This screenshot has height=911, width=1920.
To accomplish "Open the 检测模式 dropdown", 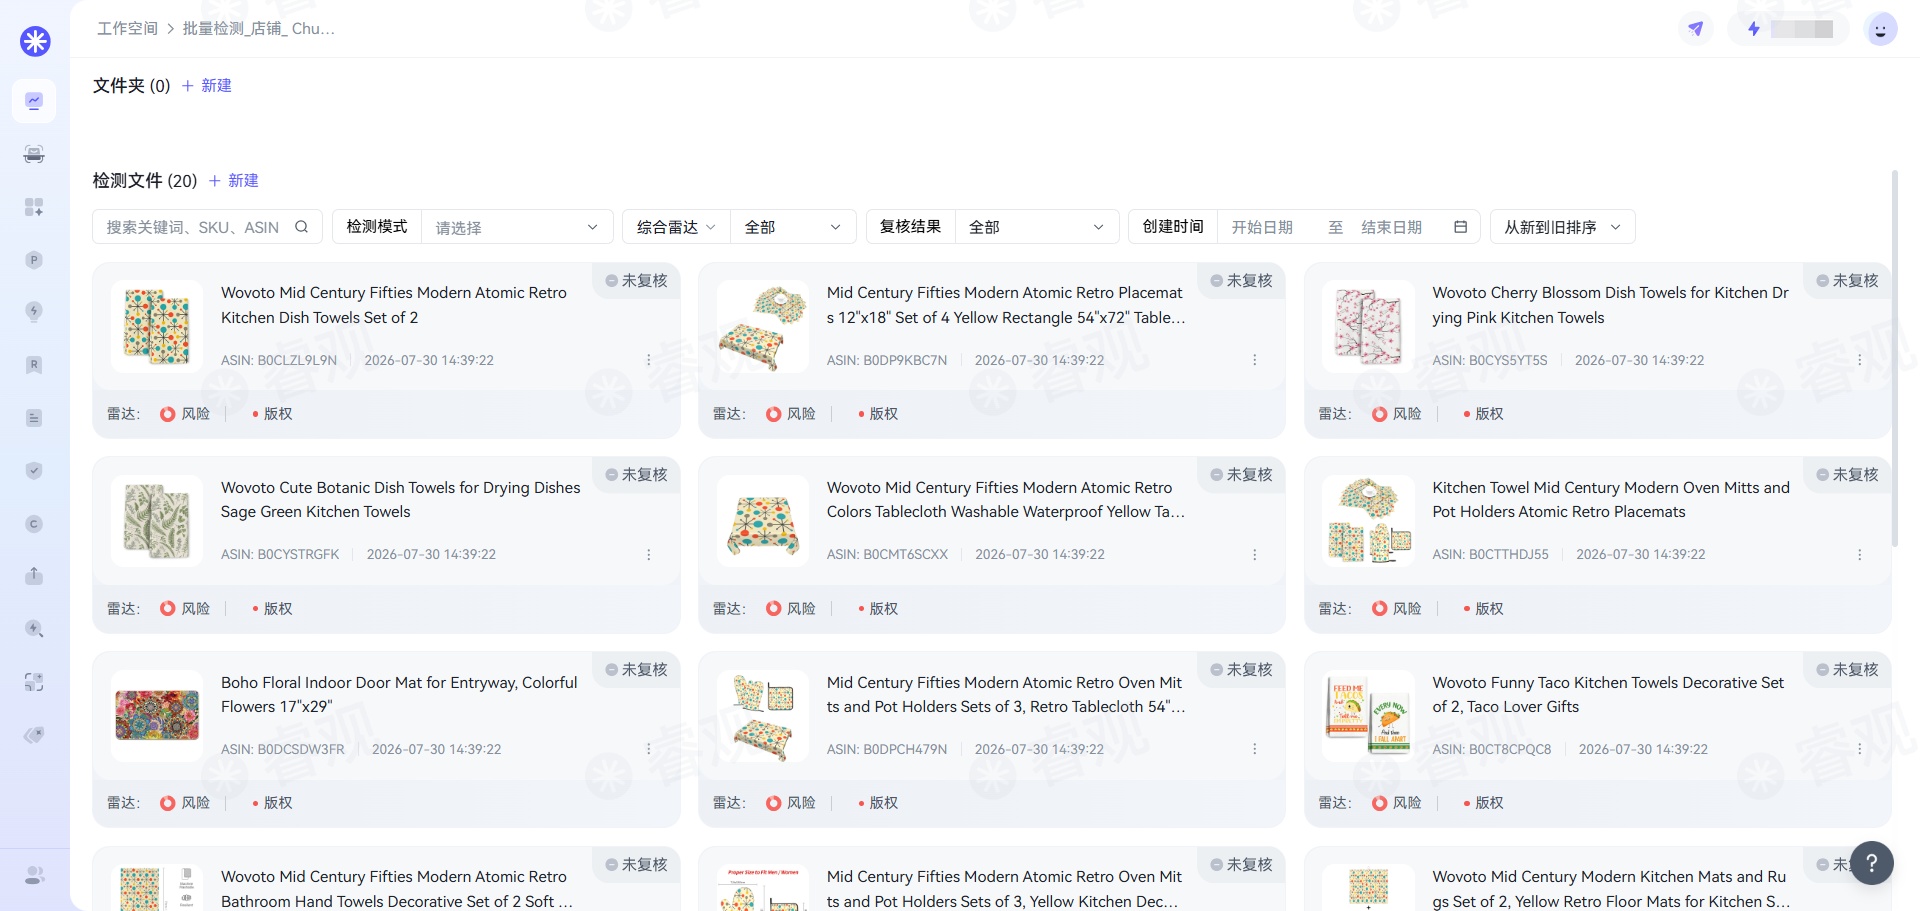I will (516, 227).
